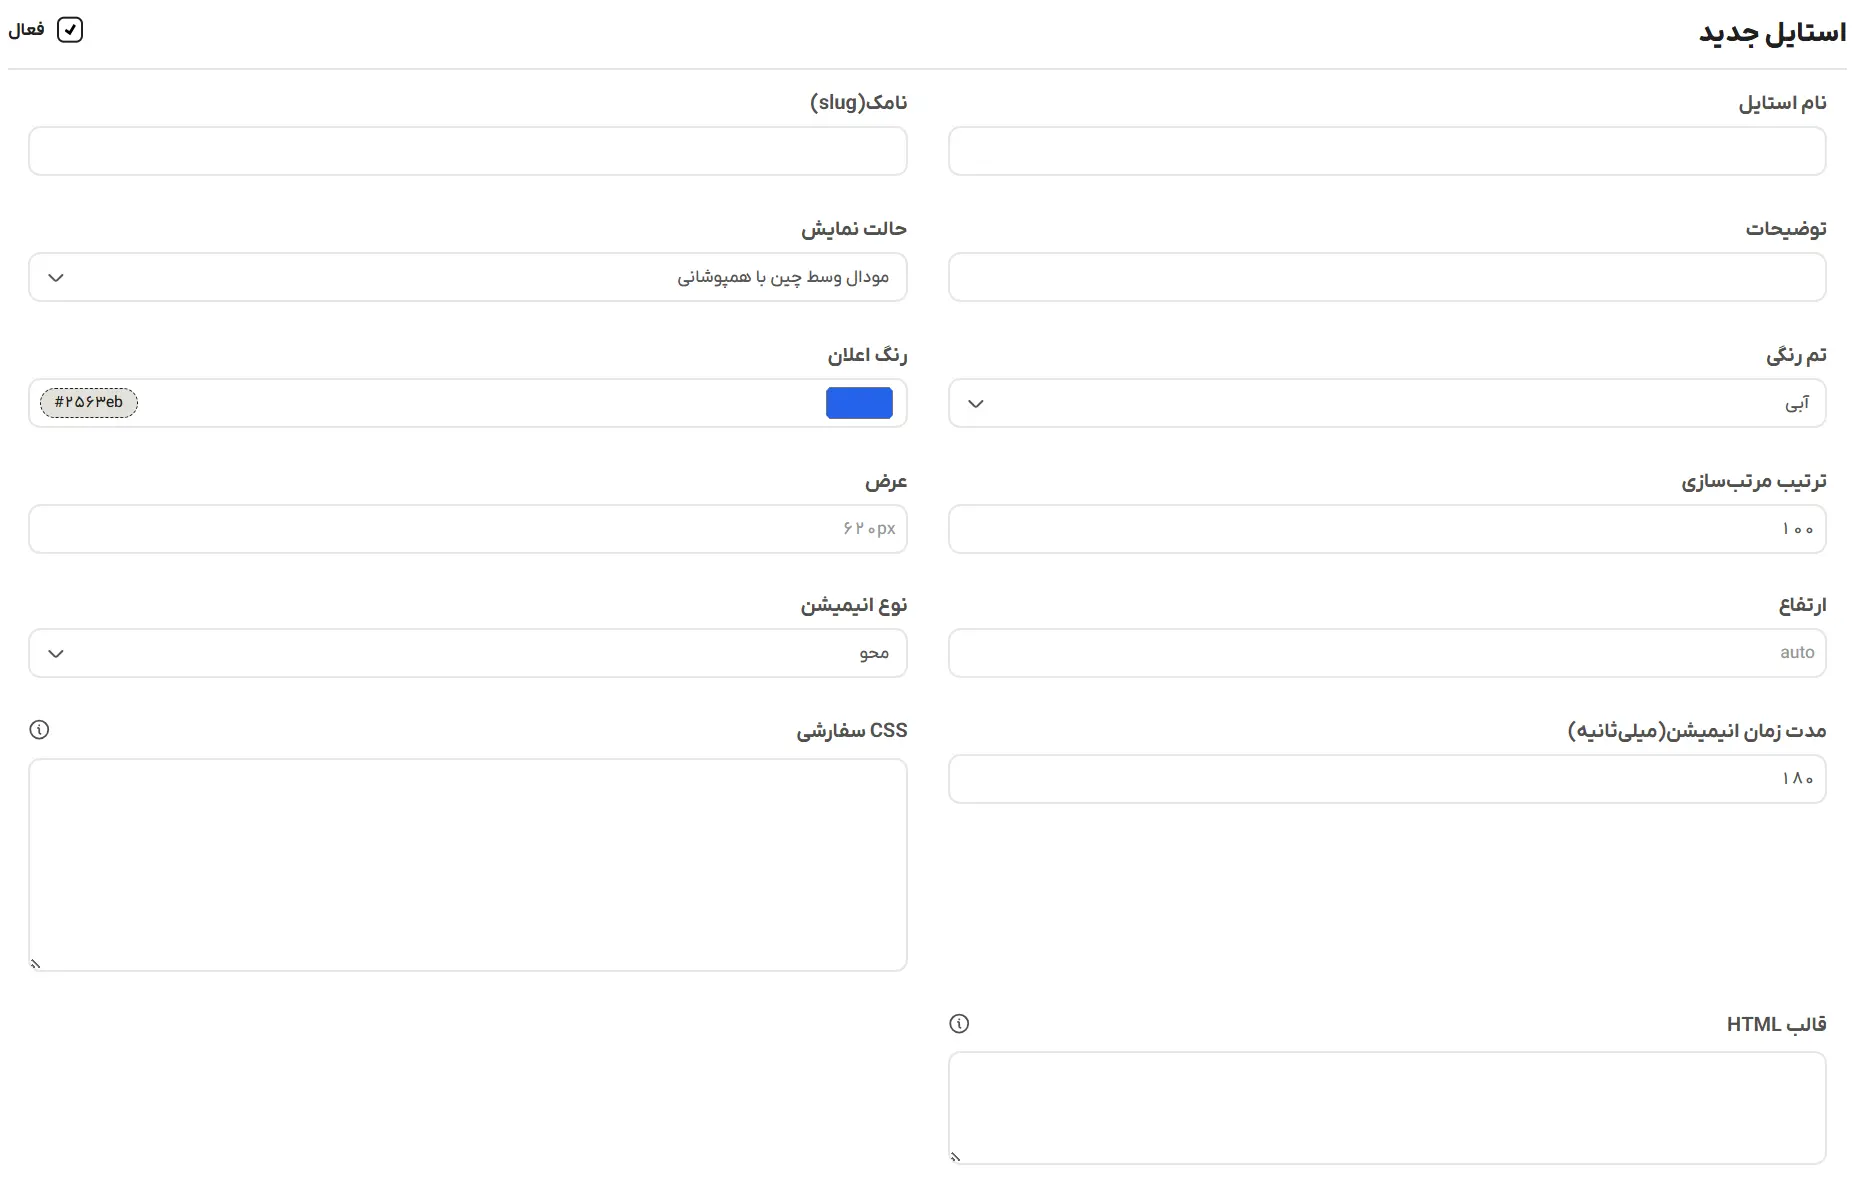Image resolution: width=1866 pixels, height=1188 pixels.
Task: Click the info icon beside قالب HTML
Action: click(x=959, y=1024)
